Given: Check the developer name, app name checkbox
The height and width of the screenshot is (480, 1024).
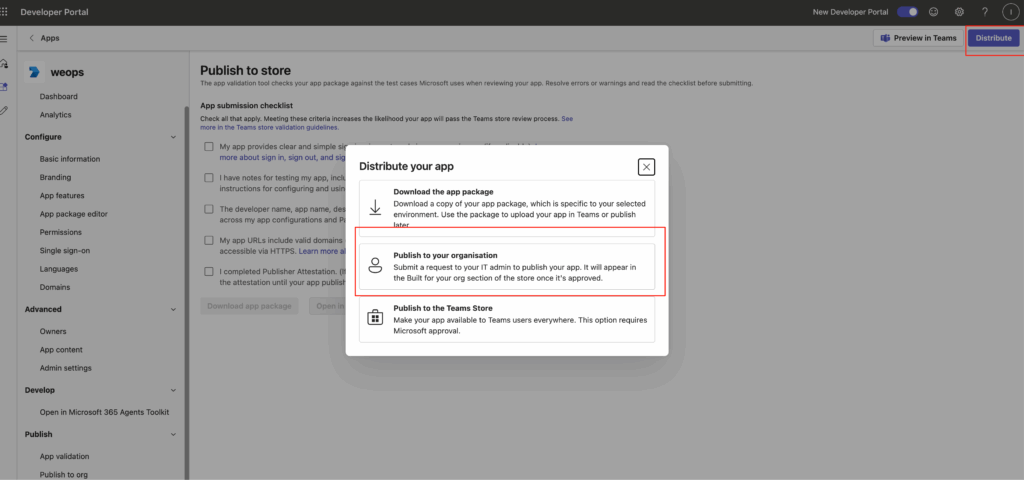Looking at the screenshot, I should point(209,209).
